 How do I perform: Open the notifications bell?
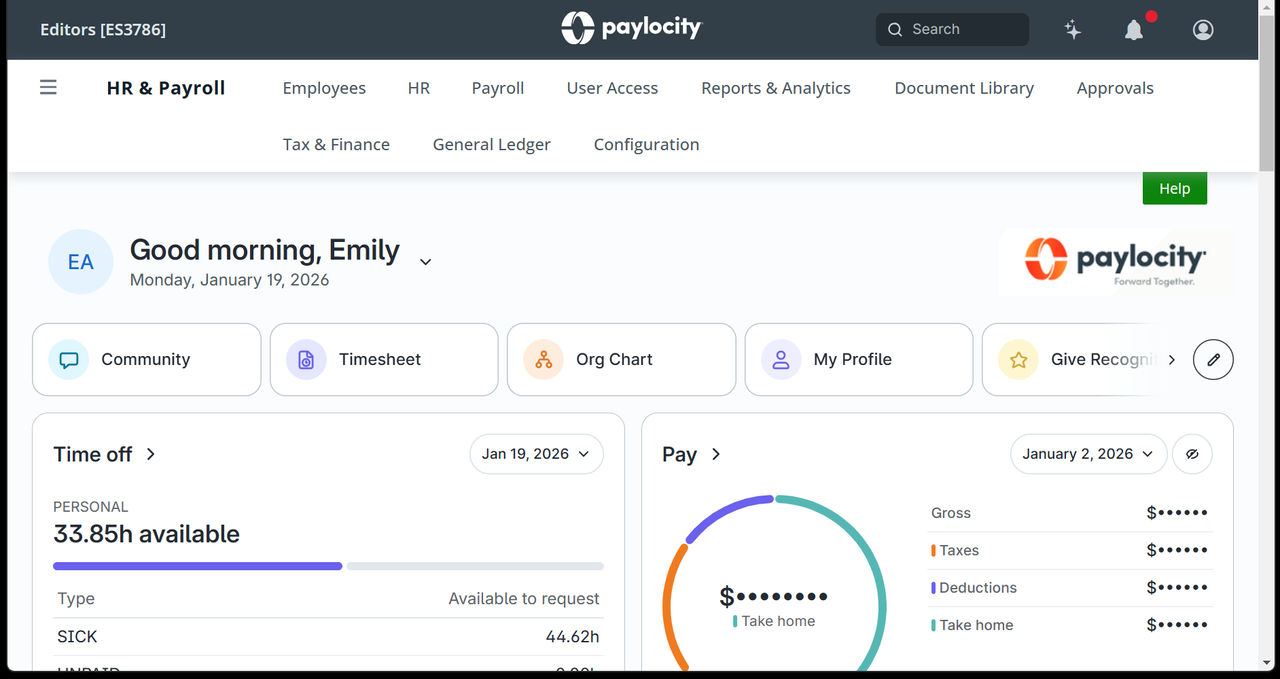[x=1133, y=30]
